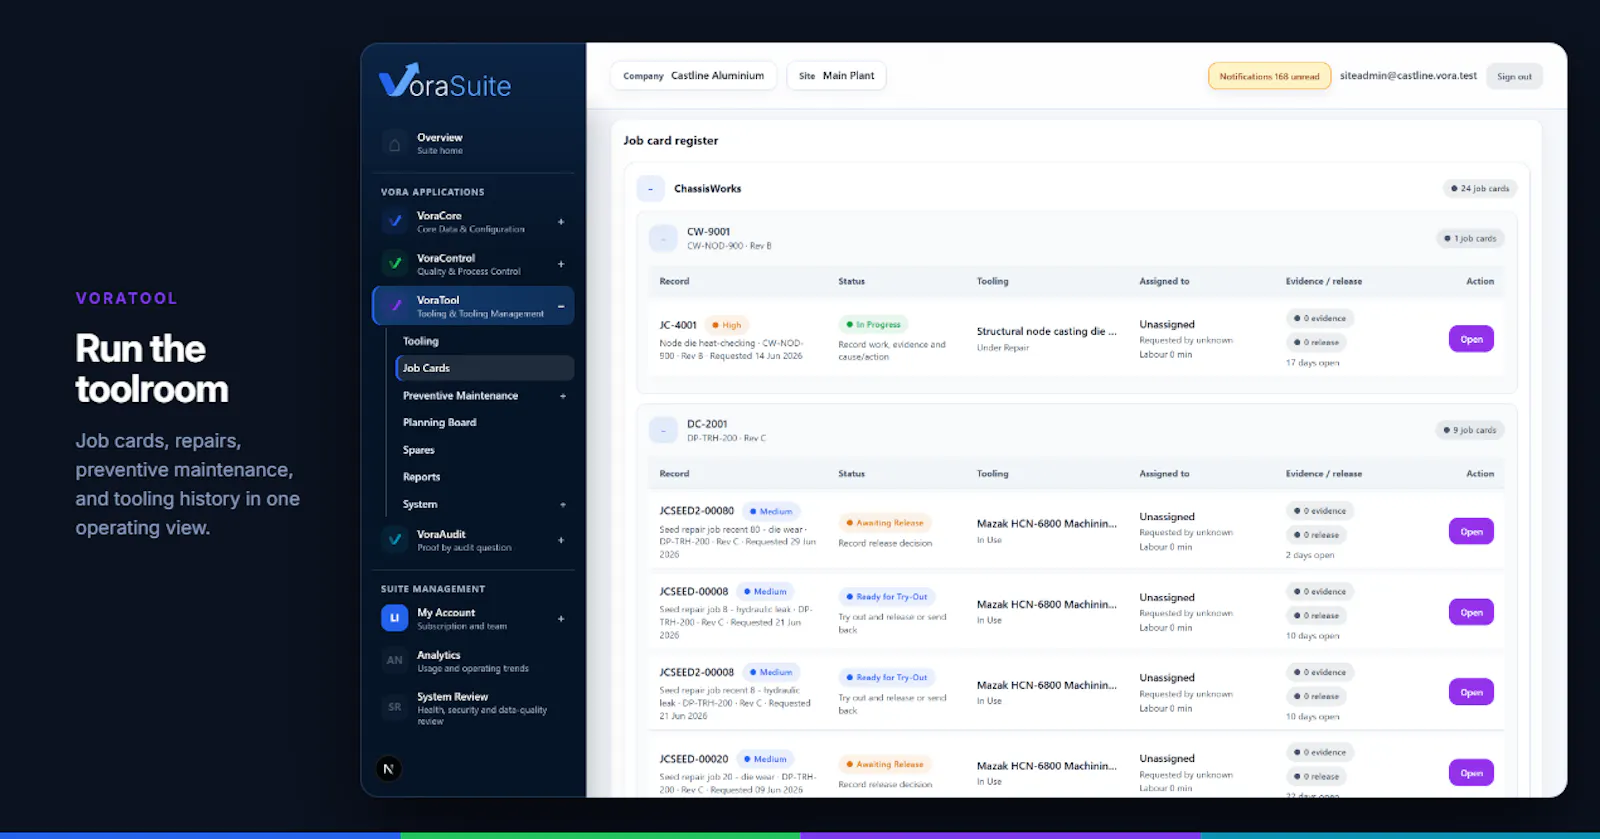The width and height of the screenshot is (1600, 839).
Task: Click the 0 release chip for JC-4001
Action: (x=1317, y=342)
